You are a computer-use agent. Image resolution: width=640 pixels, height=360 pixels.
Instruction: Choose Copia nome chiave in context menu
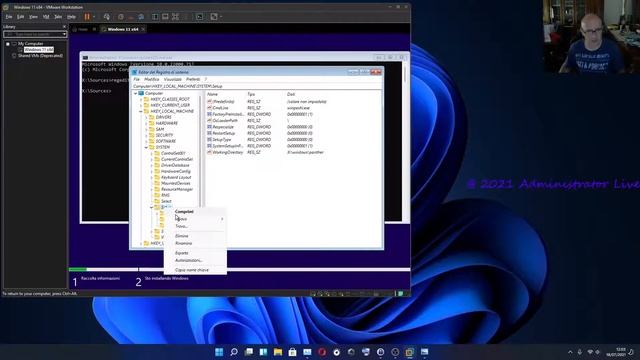click(x=195, y=270)
